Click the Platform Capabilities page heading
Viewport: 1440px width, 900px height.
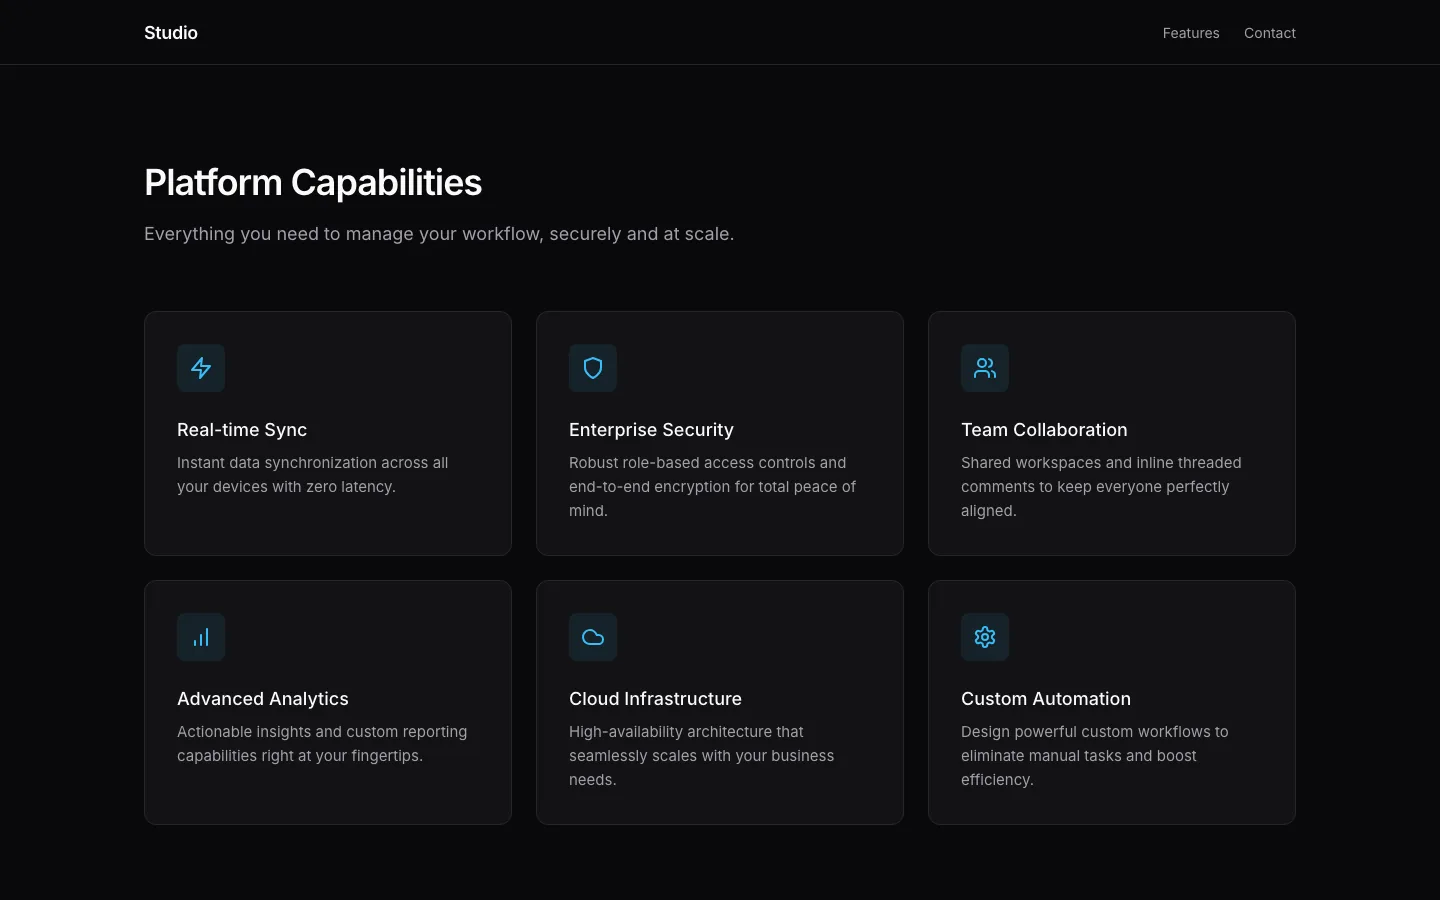coord(313,183)
